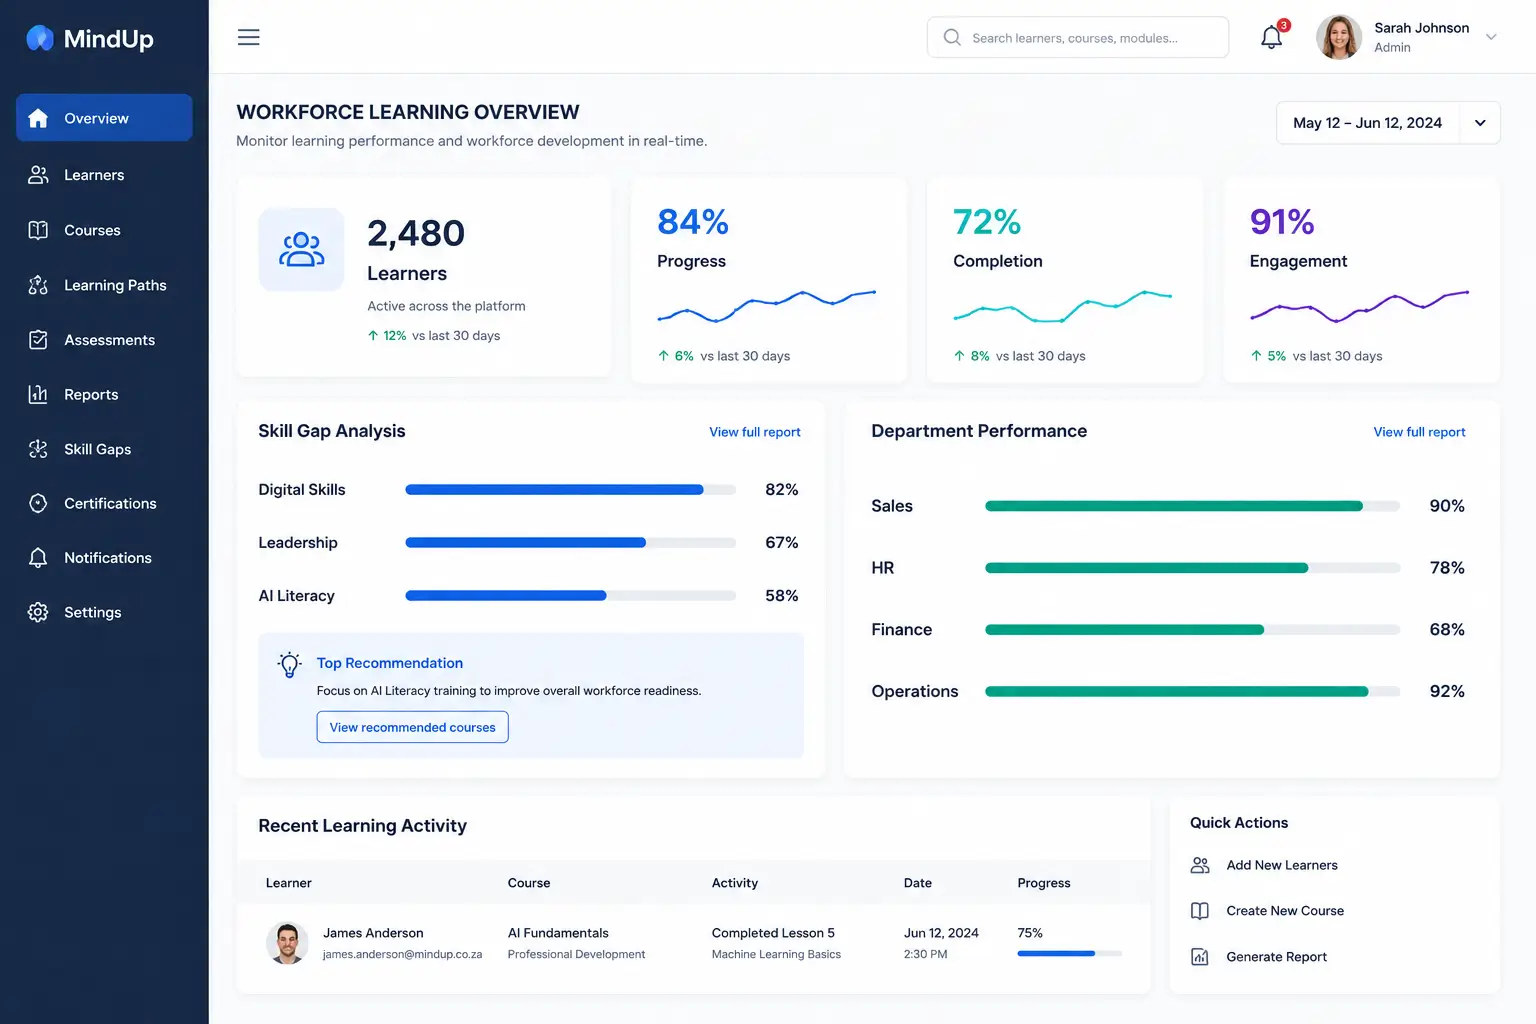Open the Certifications badge icon
Viewport: 1536px width, 1024px height.
pyautogui.click(x=38, y=503)
